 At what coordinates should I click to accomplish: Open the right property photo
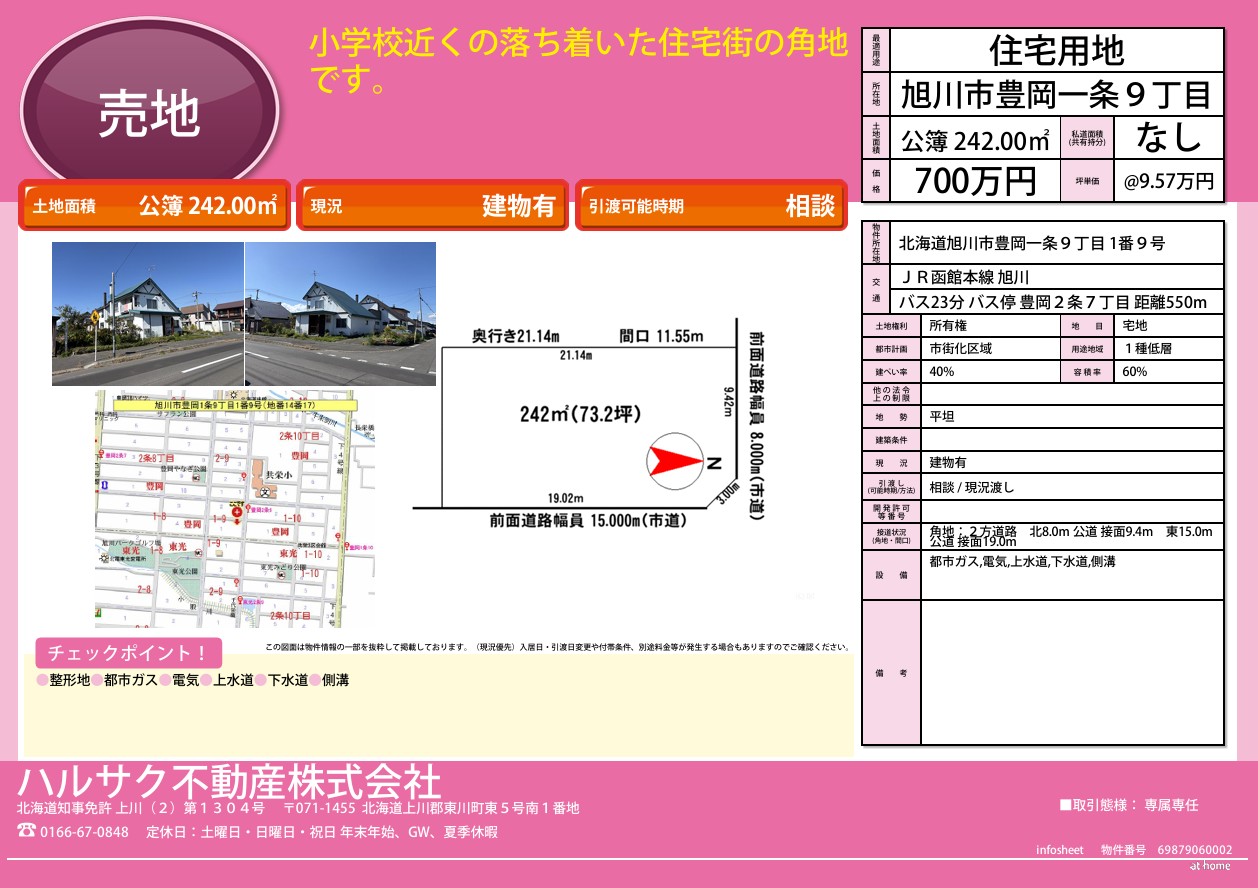click(340, 313)
